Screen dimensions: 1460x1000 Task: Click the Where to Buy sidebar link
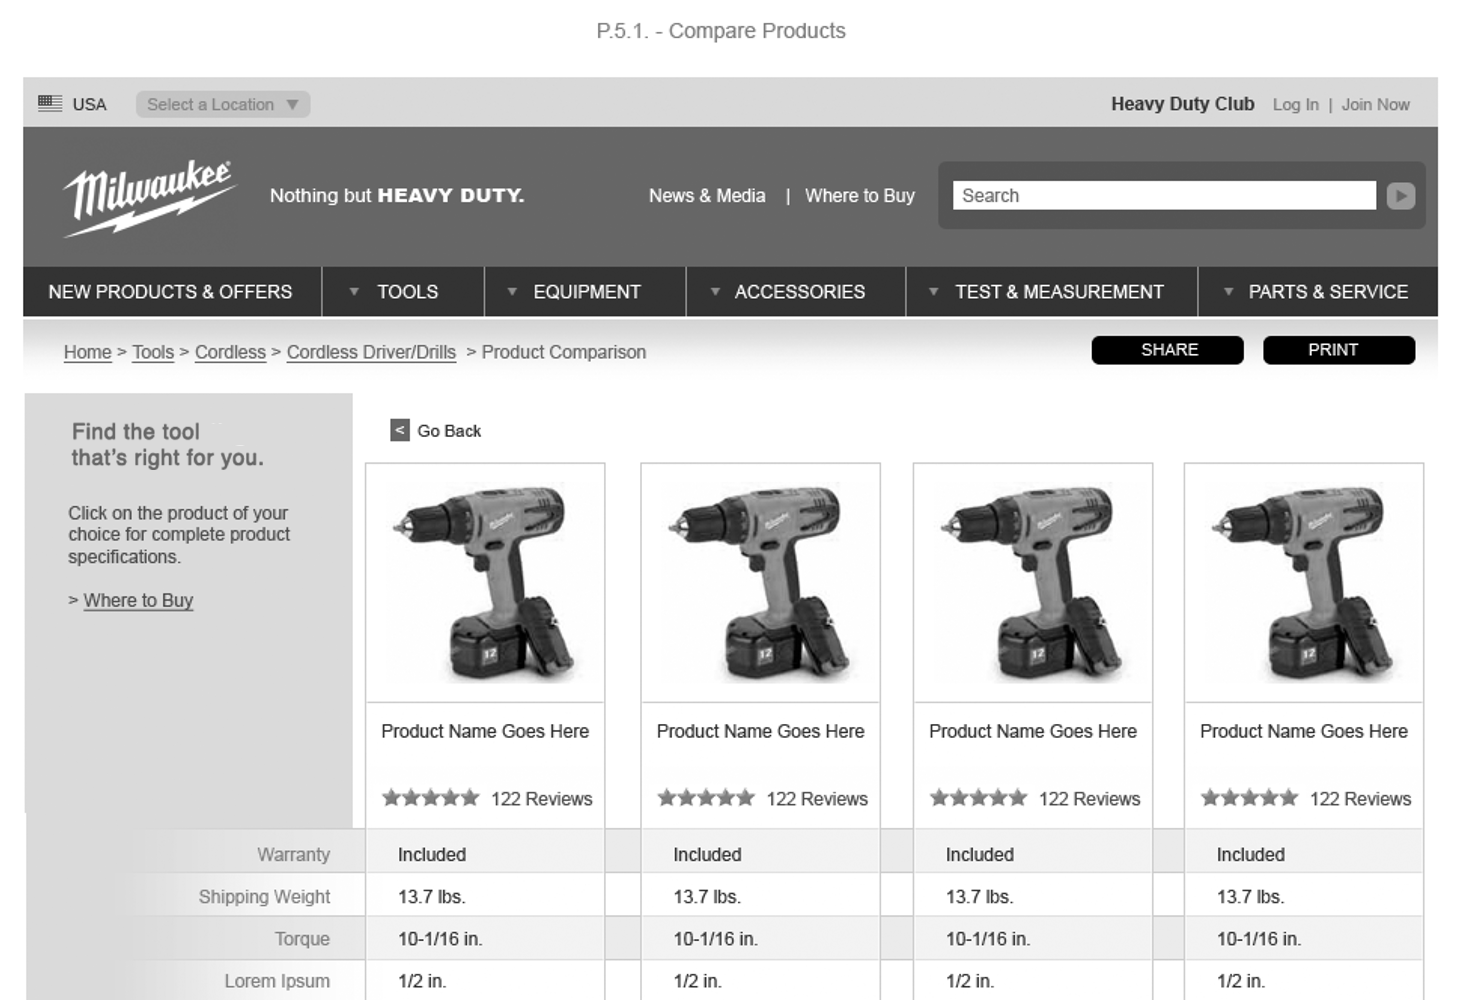click(138, 600)
